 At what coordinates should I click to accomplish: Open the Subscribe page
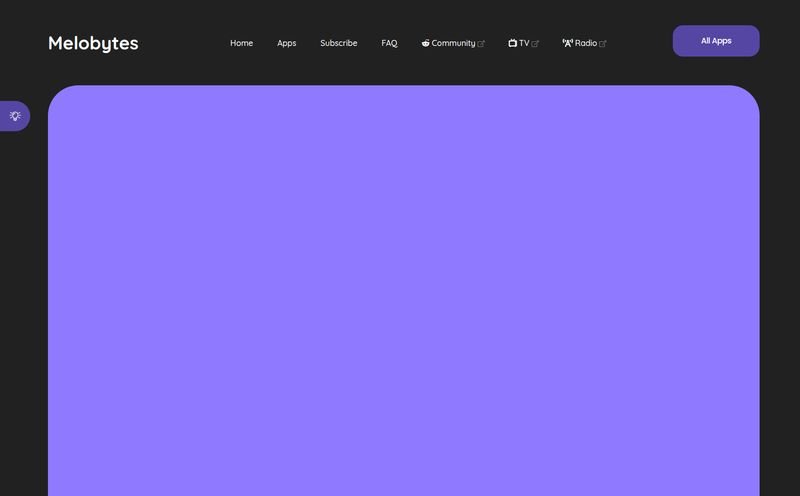click(338, 43)
